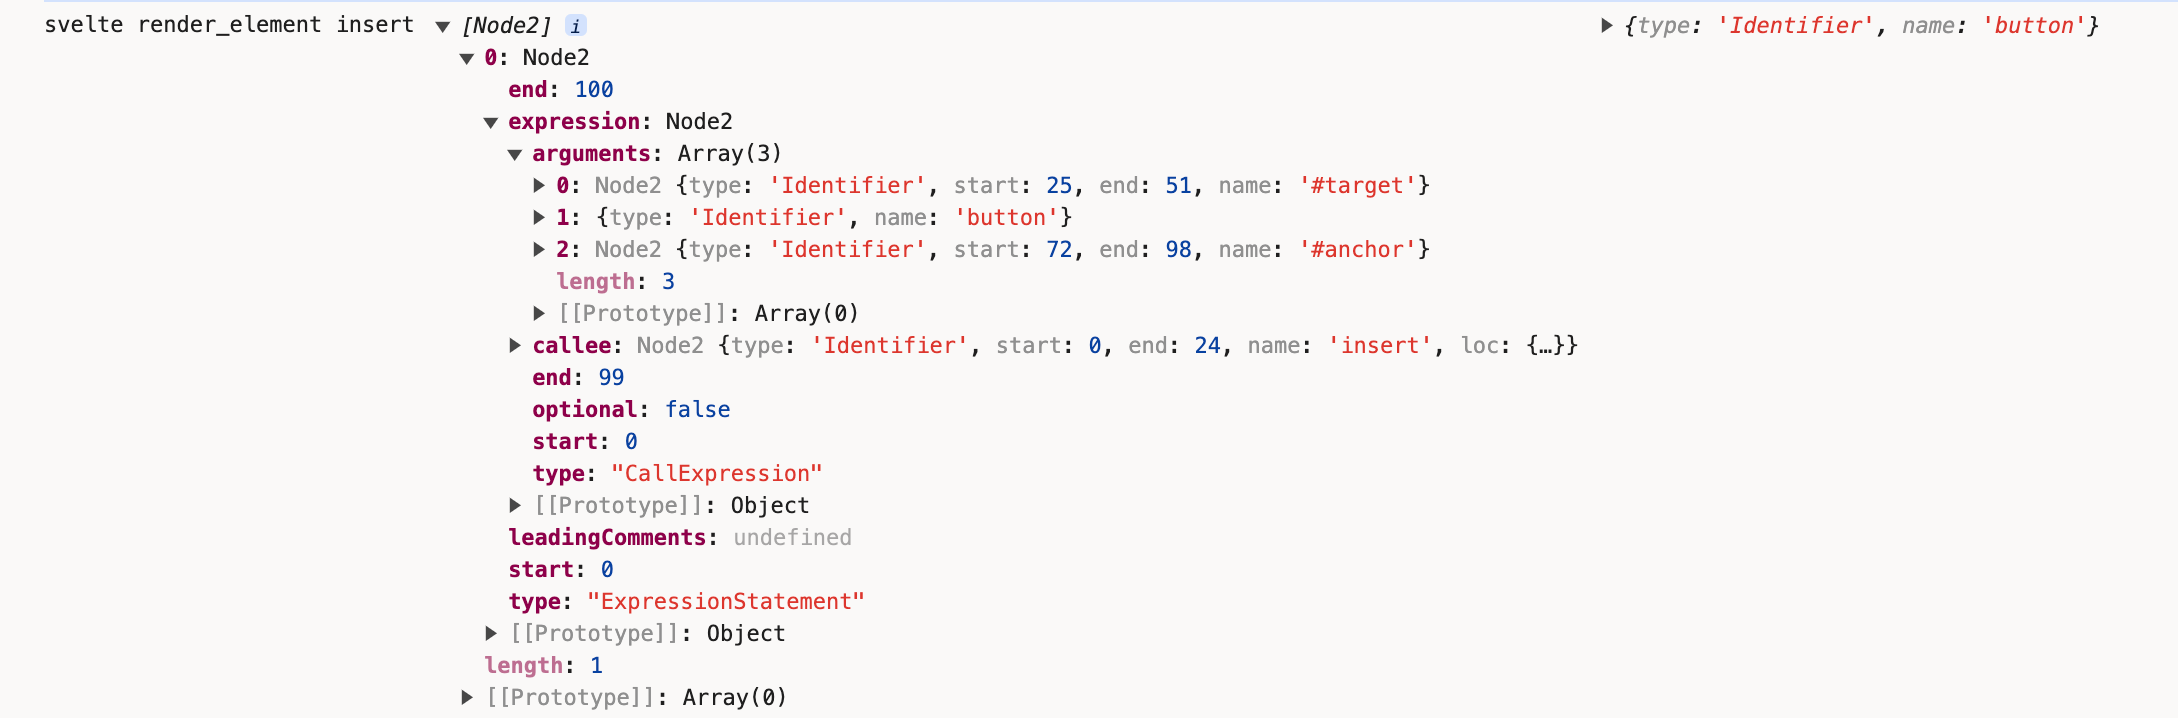
Task: Collapse the arguments Array(3) list
Action: pos(515,155)
